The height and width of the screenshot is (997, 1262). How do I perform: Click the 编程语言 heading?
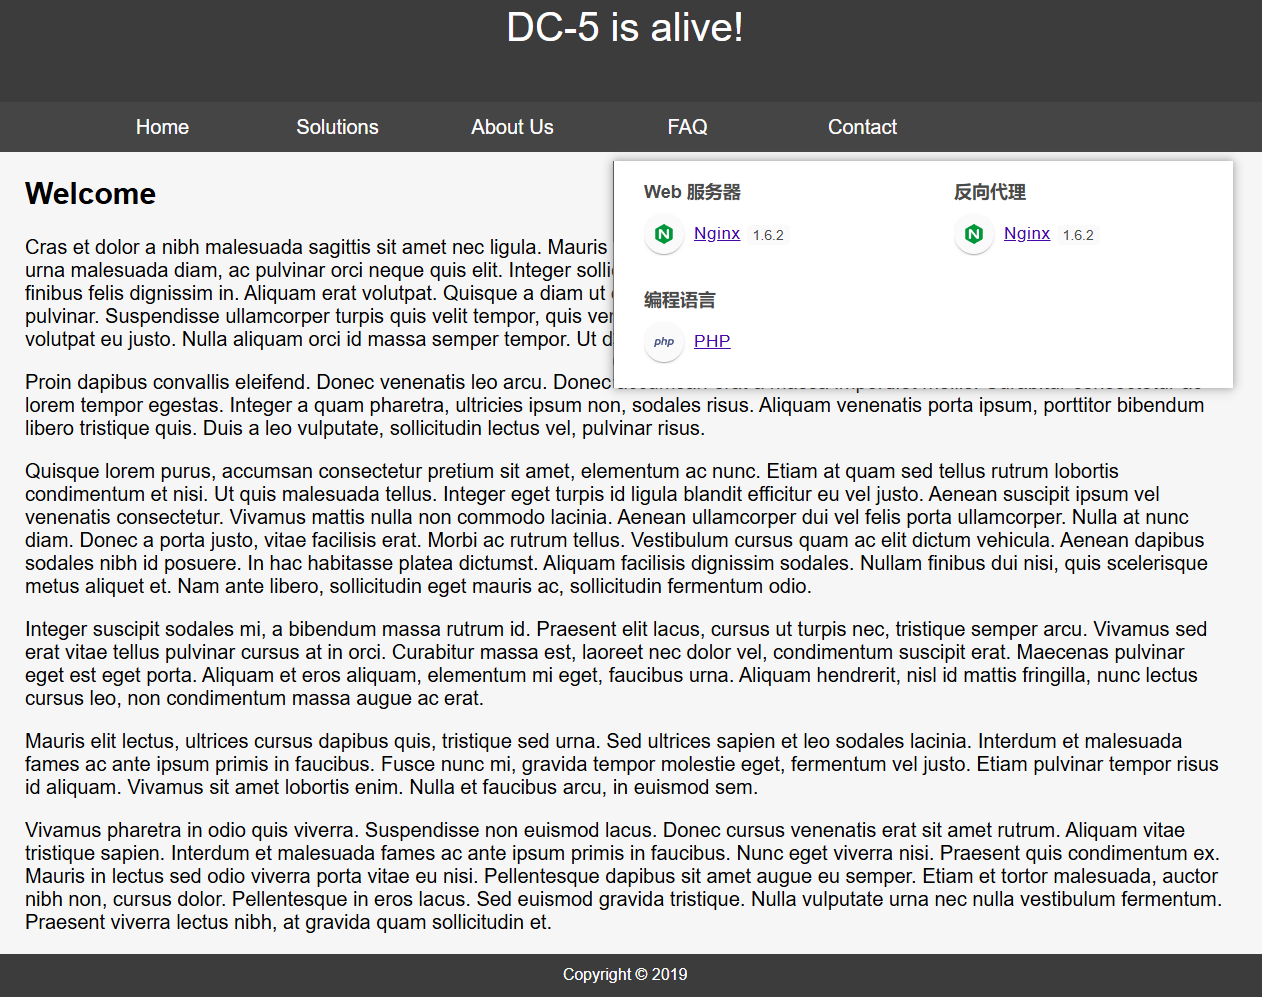[680, 300]
